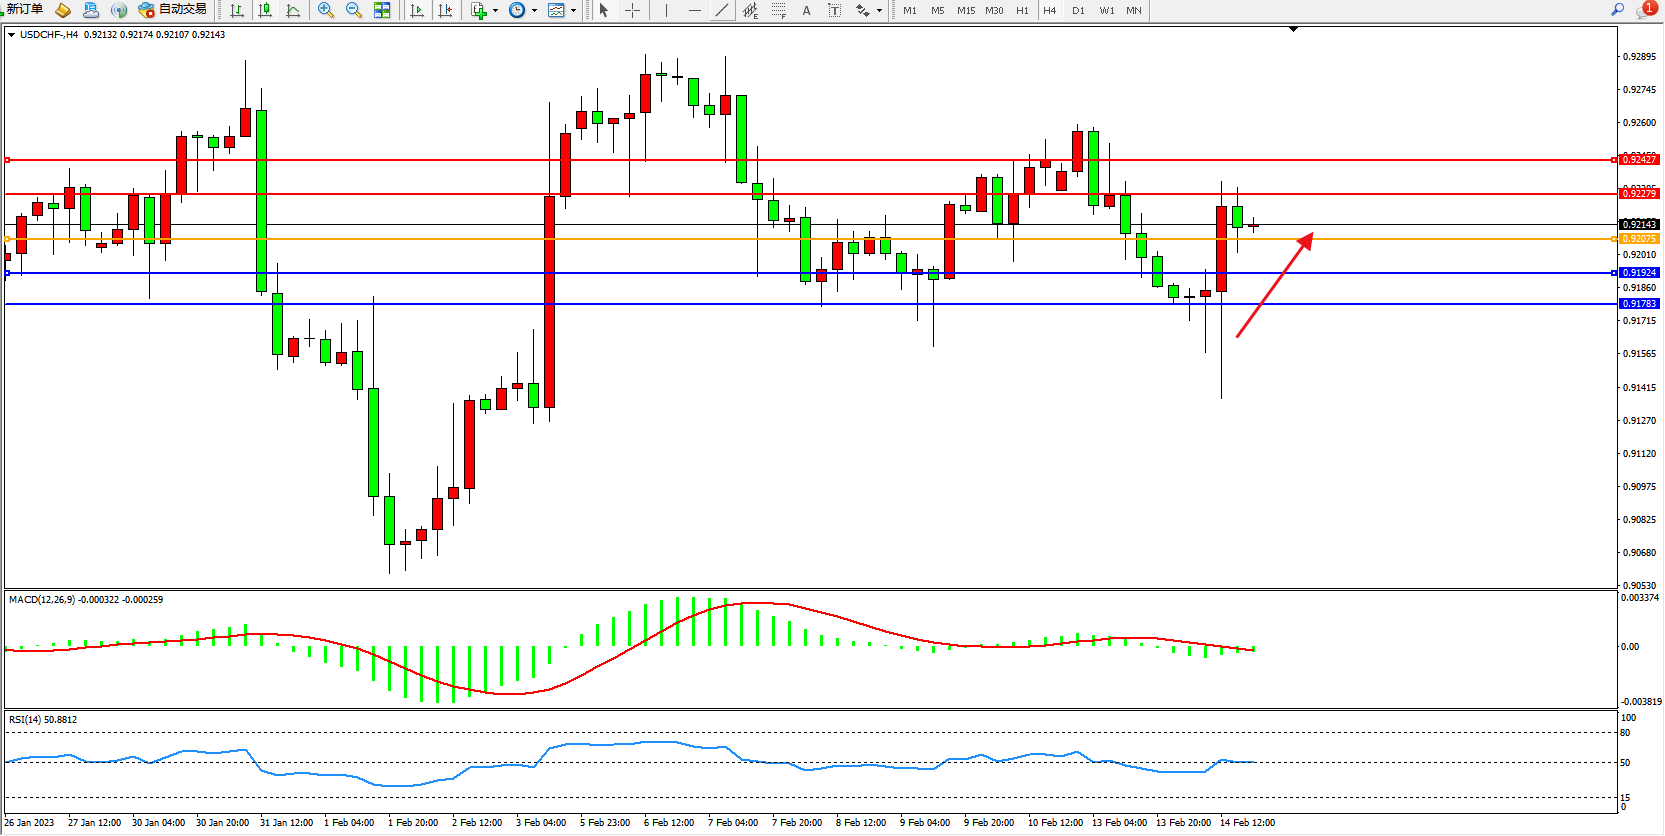Open the search magnifier icon

(1617, 10)
